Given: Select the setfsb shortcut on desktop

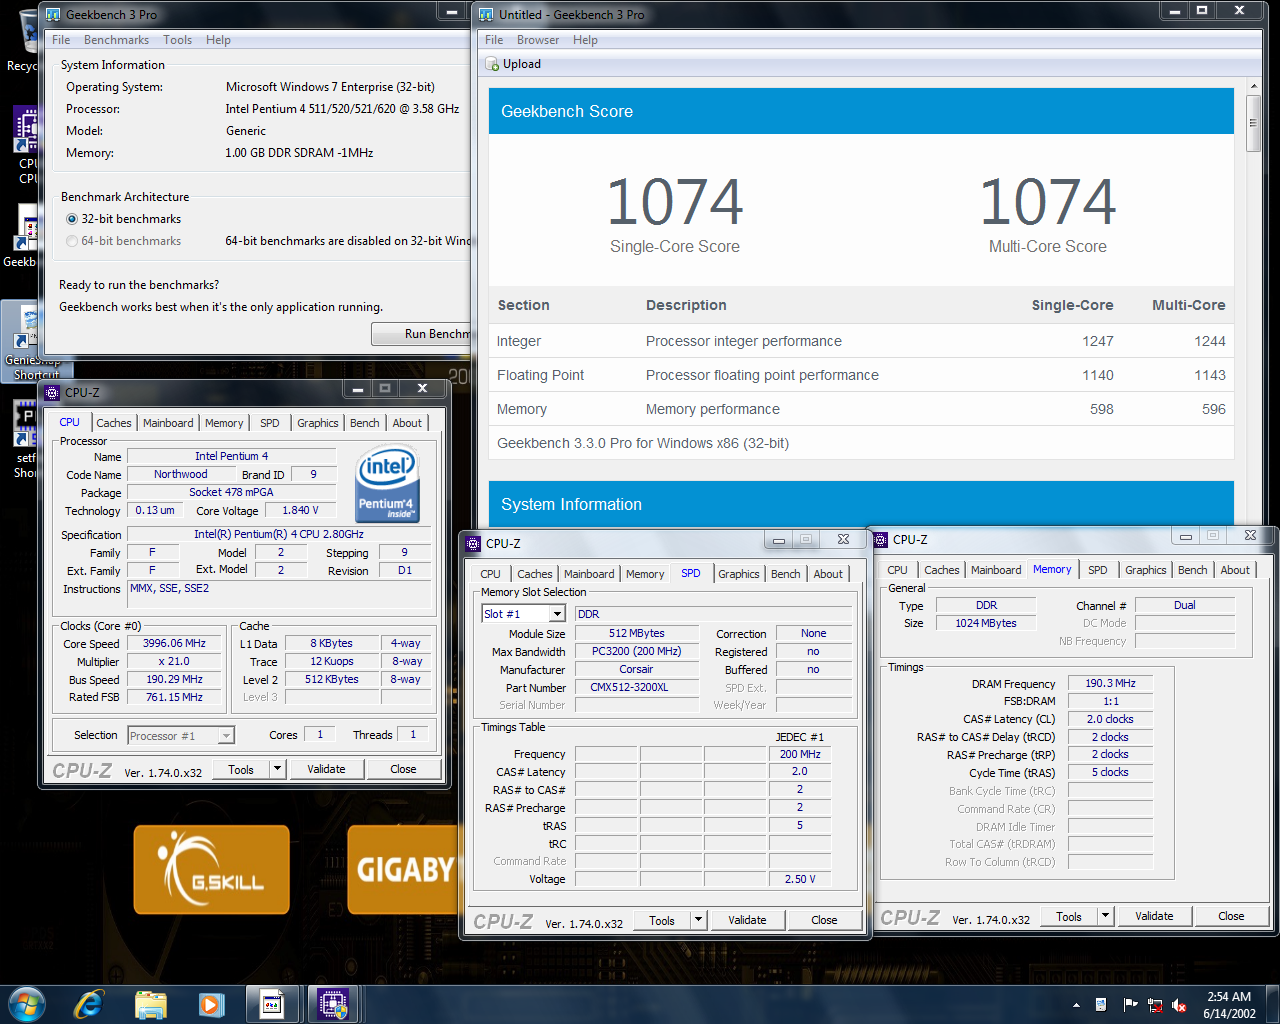Looking at the screenshot, I should coord(25,438).
